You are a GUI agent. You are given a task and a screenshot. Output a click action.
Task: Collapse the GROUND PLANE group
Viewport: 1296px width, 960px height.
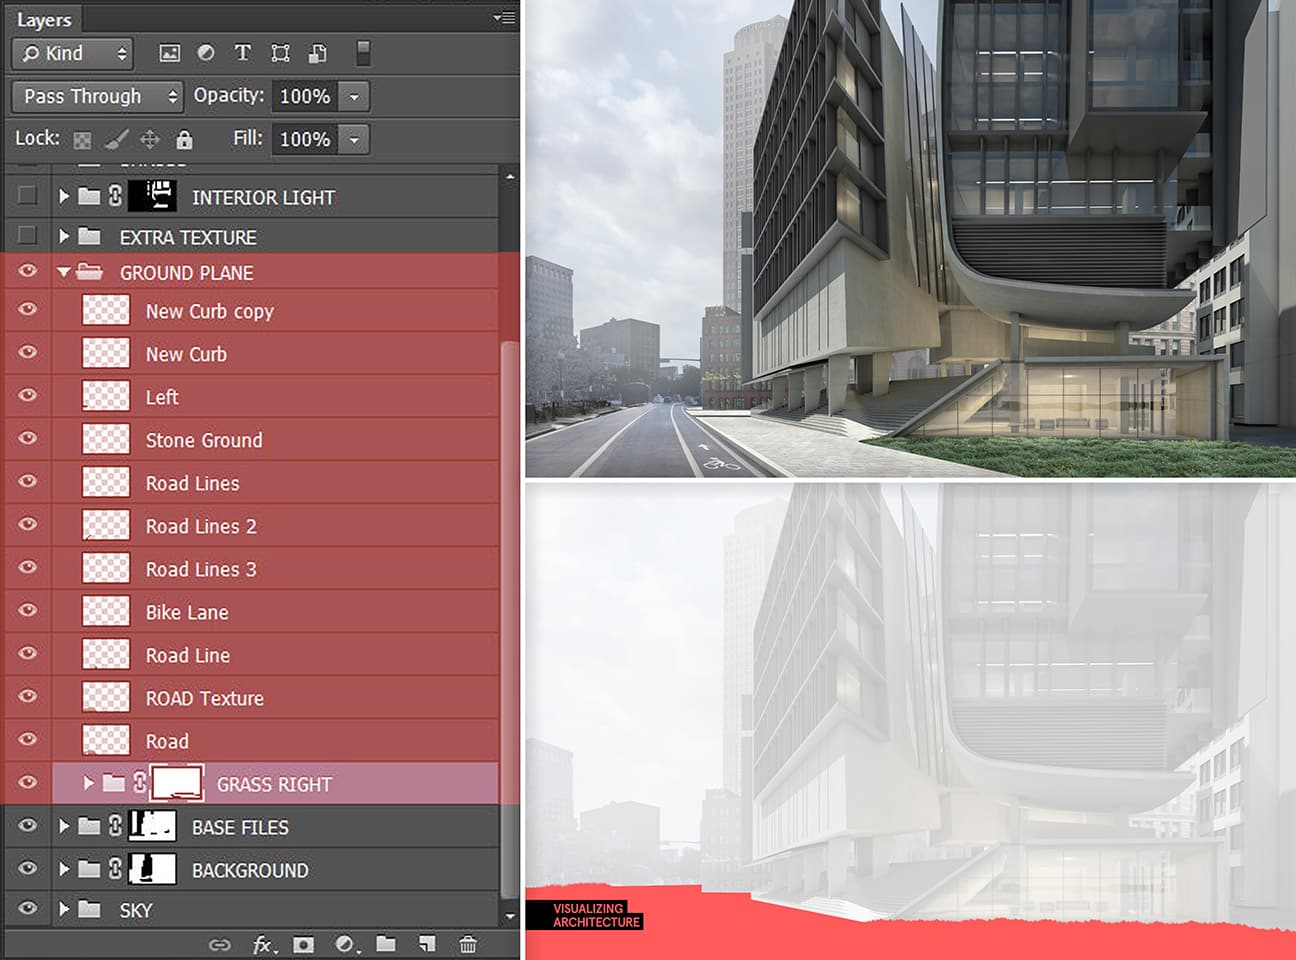tap(64, 272)
